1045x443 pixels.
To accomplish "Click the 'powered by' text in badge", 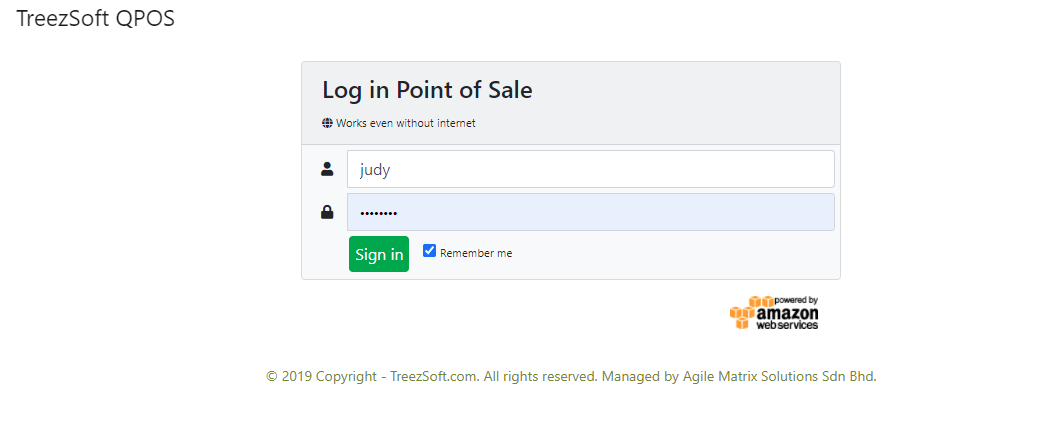I will pyautogui.click(x=796, y=300).
